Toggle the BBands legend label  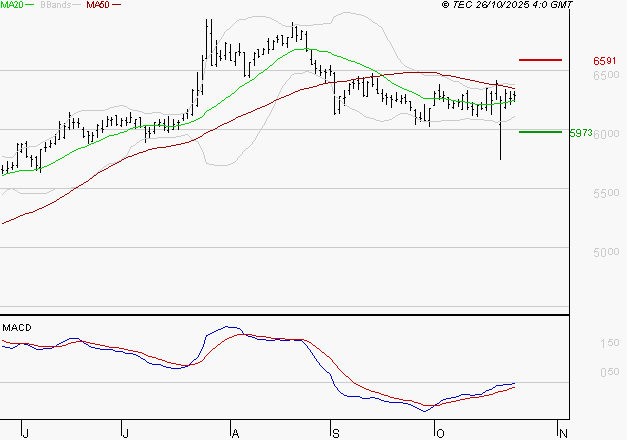pos(57,5)
